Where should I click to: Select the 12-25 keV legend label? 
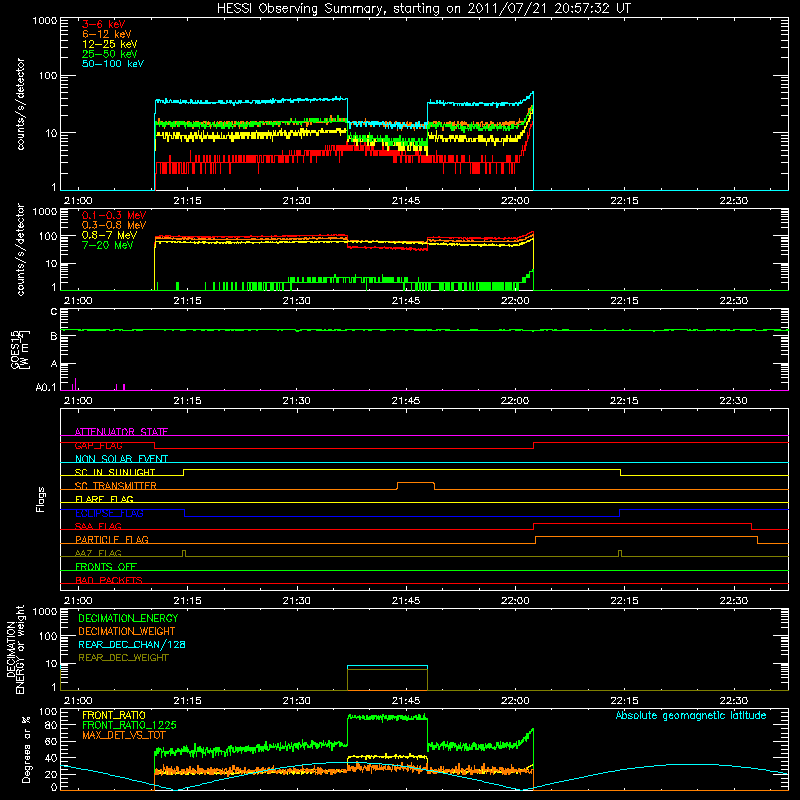coord(110,44)
